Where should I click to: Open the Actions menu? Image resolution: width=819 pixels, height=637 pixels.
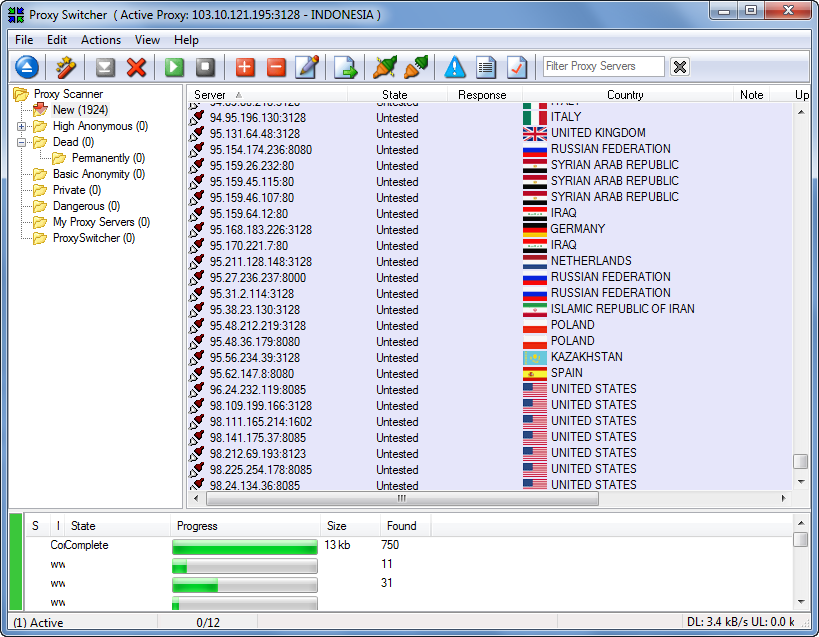coord(101,40)
